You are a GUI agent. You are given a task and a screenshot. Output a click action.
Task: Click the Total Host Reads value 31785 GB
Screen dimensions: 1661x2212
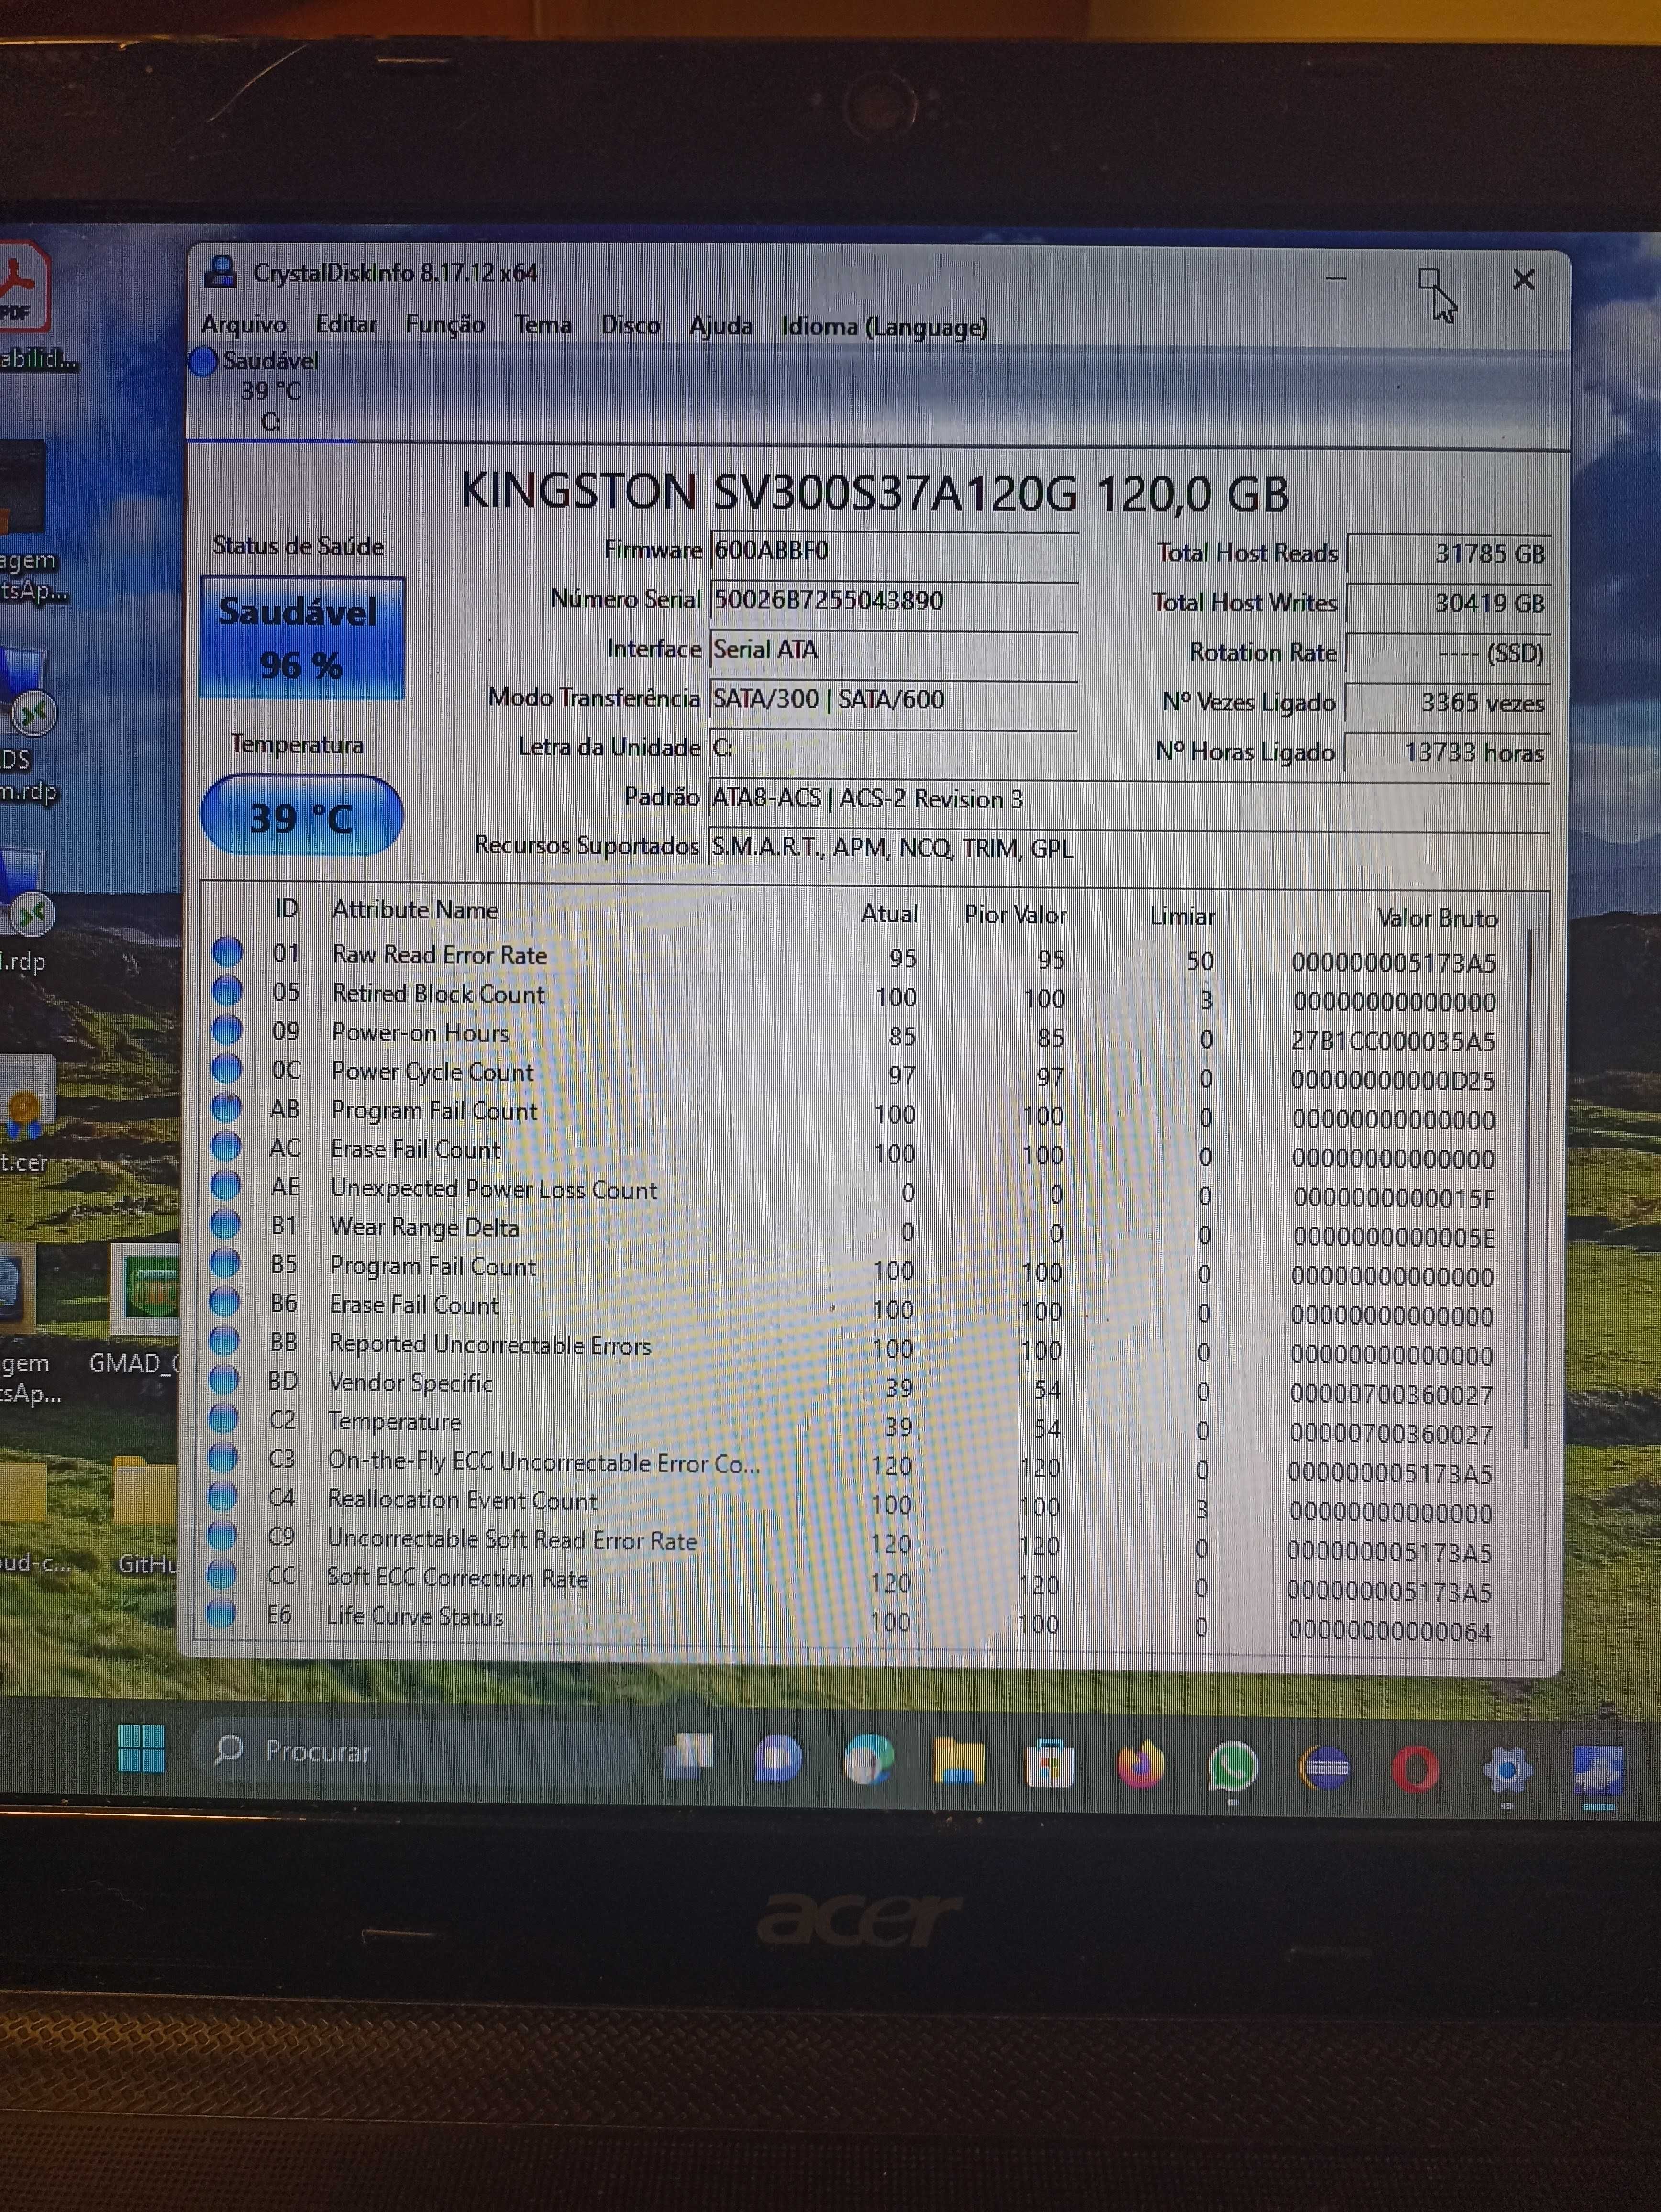pyautogui.click(x=1448, y=553)
